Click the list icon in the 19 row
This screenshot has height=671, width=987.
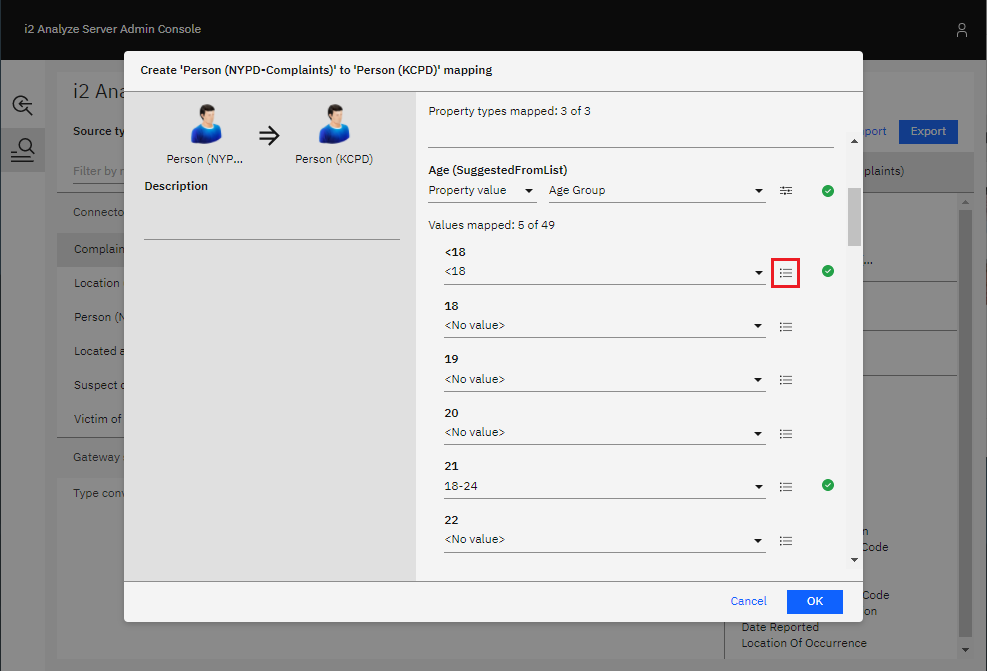[785, 380]
